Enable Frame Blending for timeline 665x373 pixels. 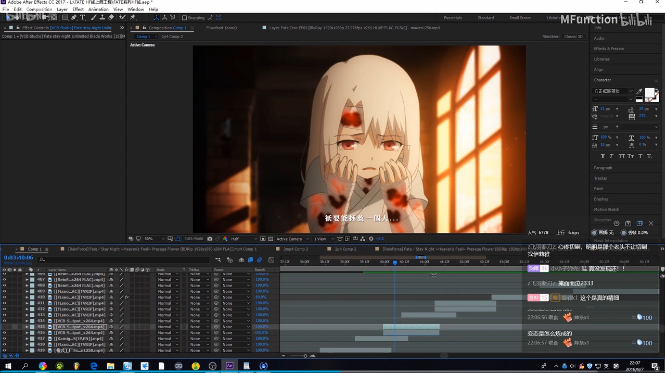click(x=251, y=260)
